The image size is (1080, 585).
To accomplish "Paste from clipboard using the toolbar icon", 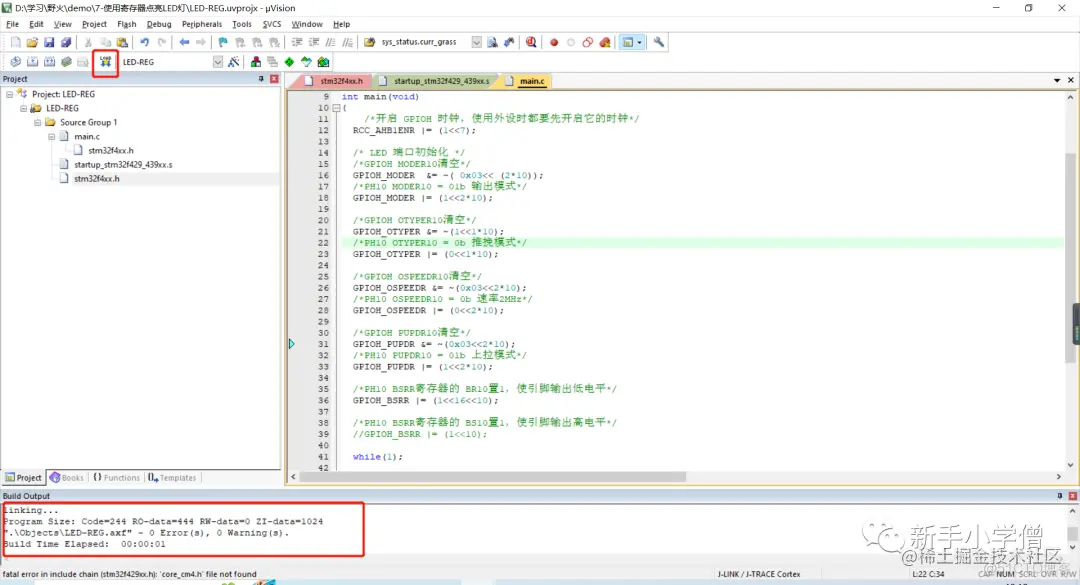I will click(x=122, y=42).
